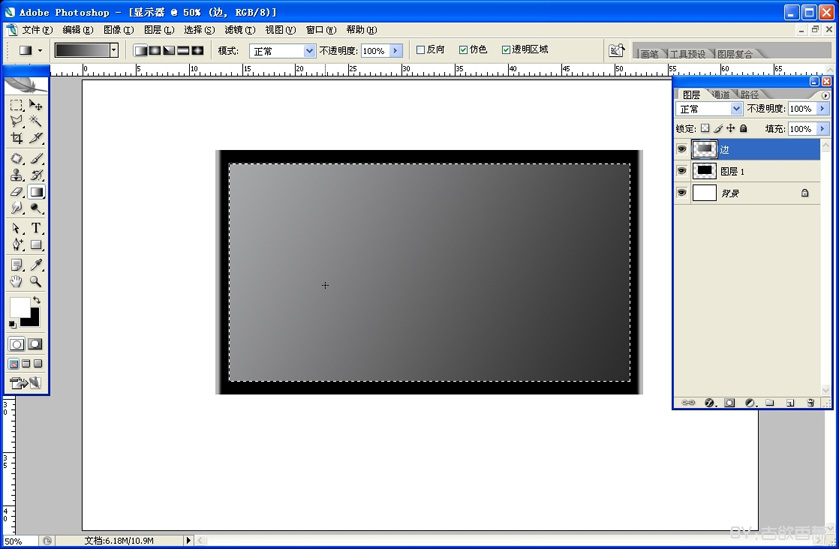Open the 选择 (Select) menu
The image size is (839, 549).
click(199, 30)
